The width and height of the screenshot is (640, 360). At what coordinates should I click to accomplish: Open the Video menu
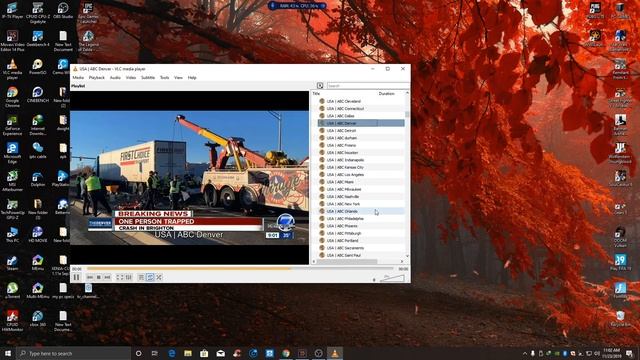click(x=131, y=78)
